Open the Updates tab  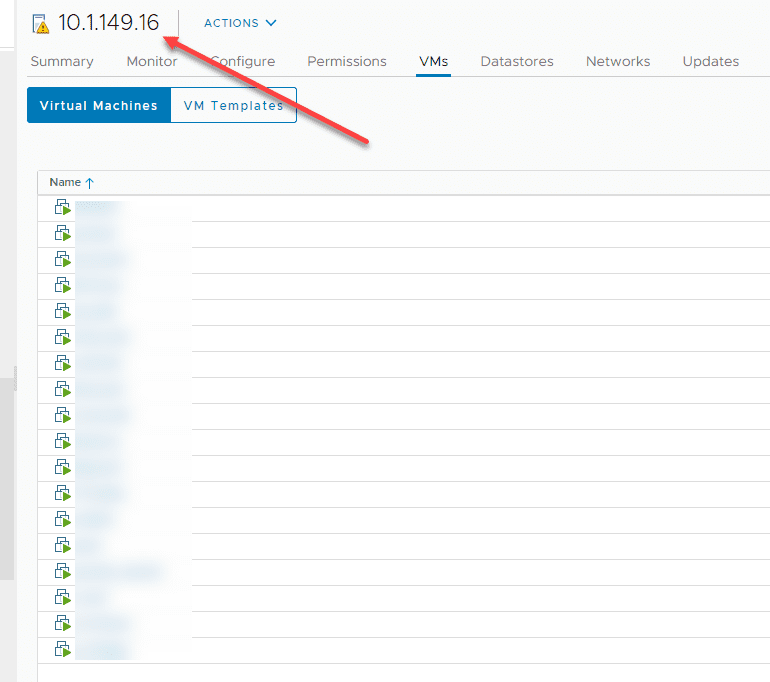pos(711,61)
